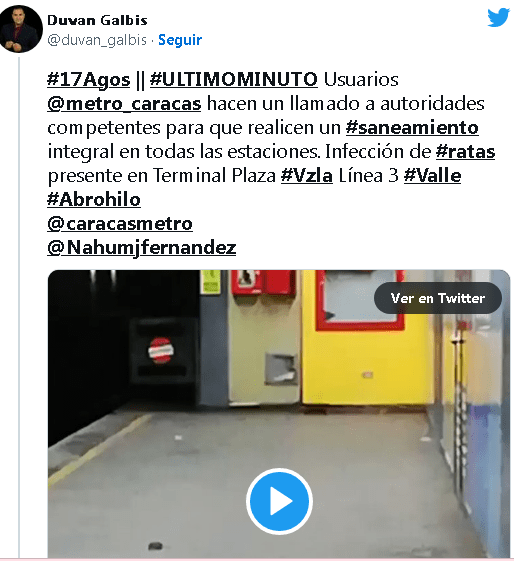
Task: Open the #17Agos hashtag
Action: pyautogui.click(x=88, y=79)
